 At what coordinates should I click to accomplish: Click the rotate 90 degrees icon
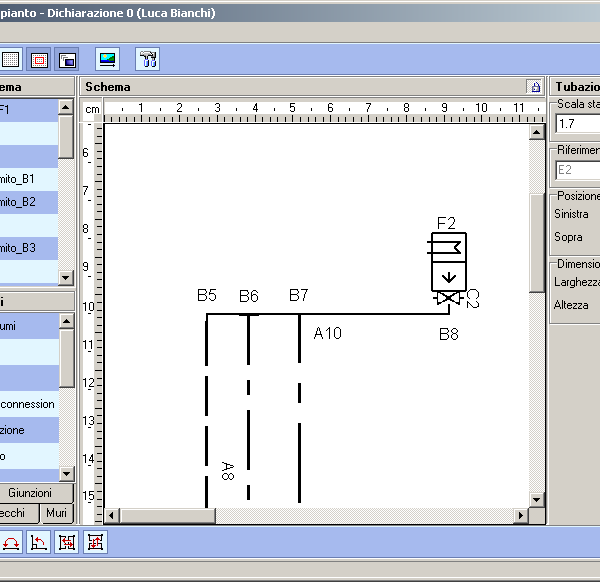pos(39,542)
